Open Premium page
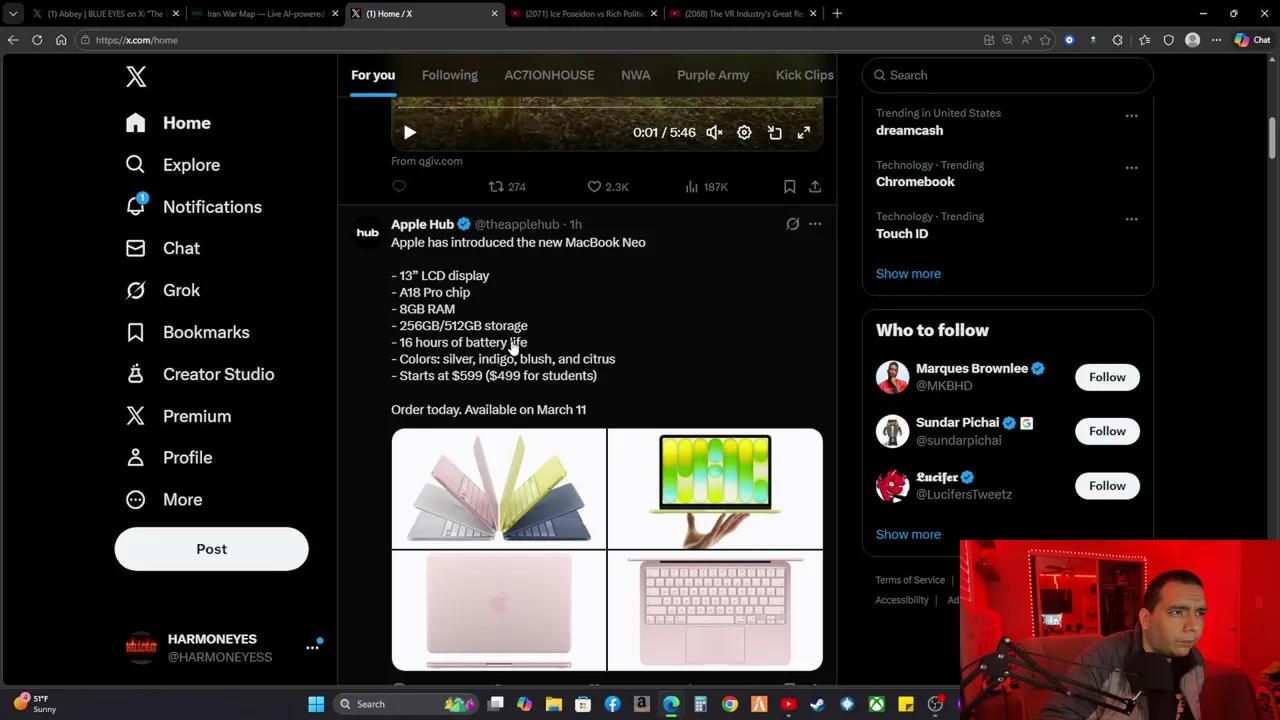Viewport: 1280px width, 720px height. click(x=178, y=416)
